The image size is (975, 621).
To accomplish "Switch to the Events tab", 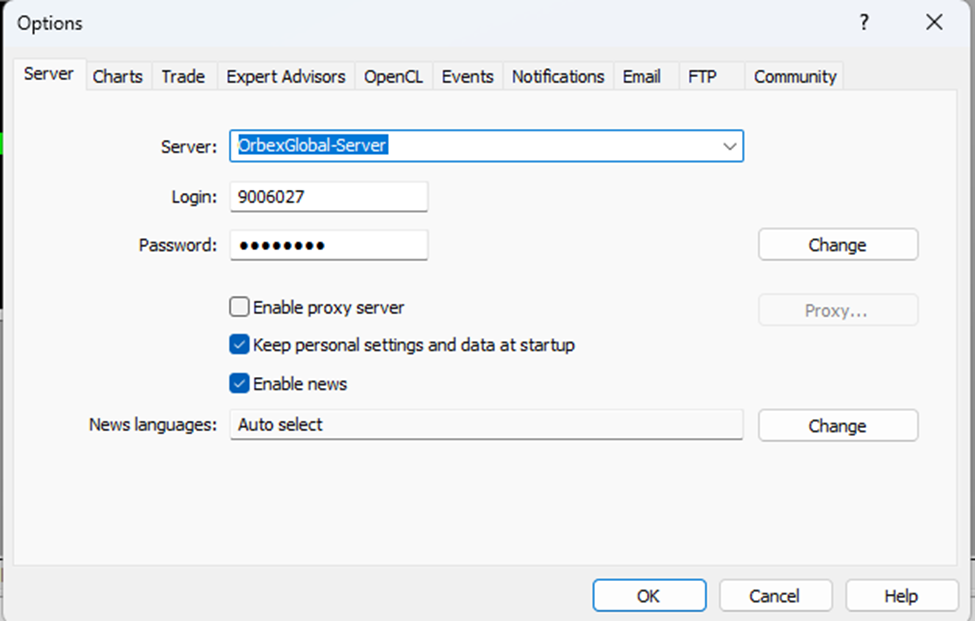I will pyautogui.click(x=468, y=76).
